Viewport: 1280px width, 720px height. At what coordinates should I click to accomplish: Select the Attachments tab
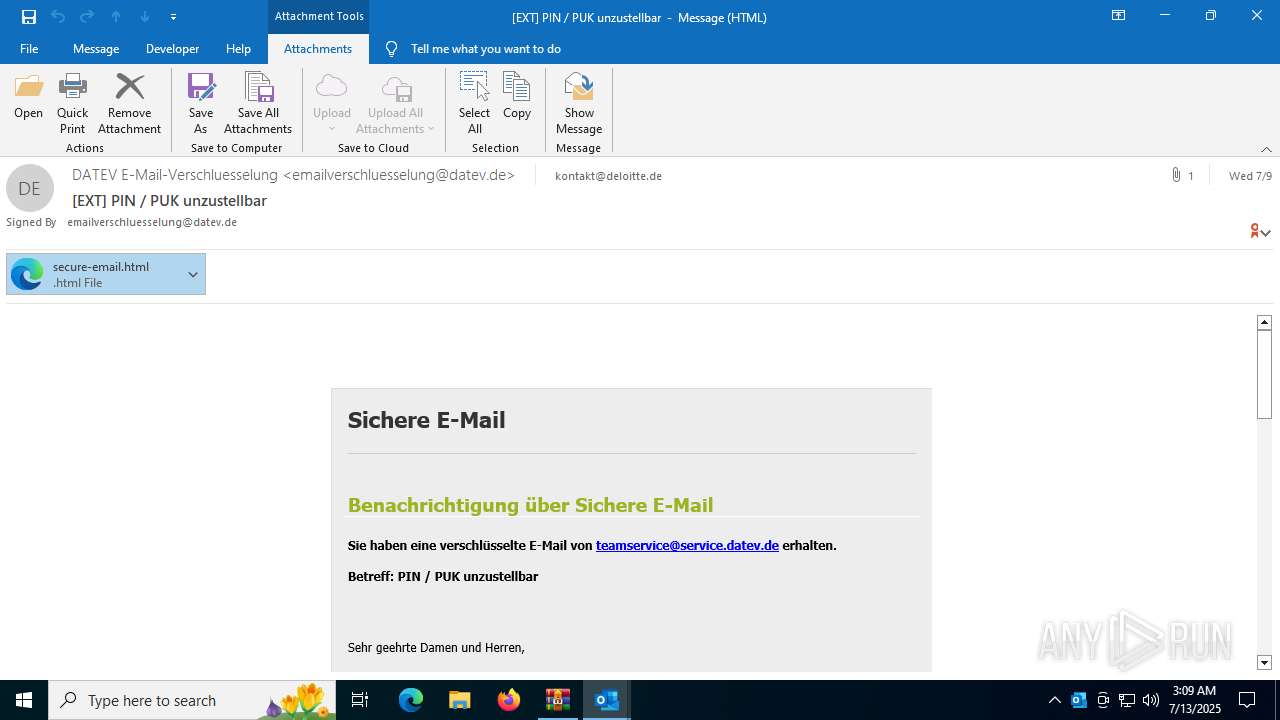pos(318,48)
